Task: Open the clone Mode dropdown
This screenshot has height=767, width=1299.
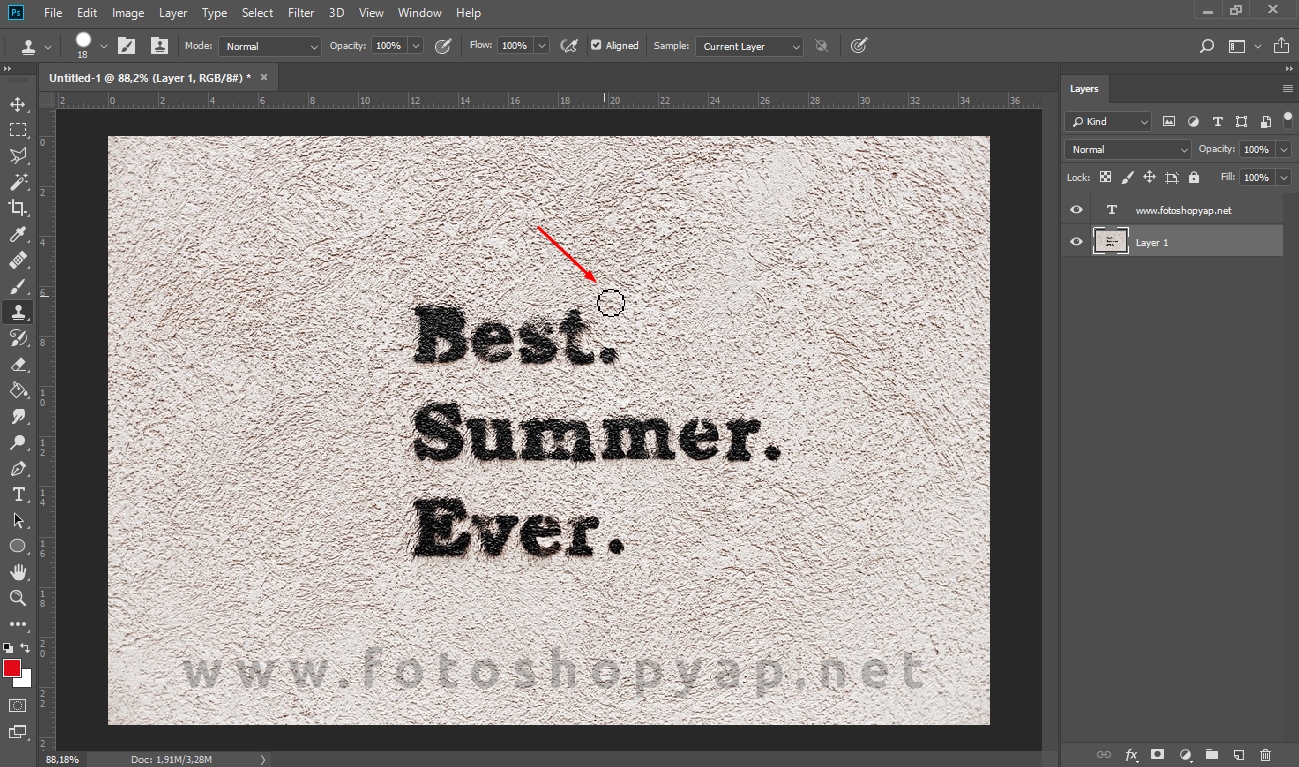Action: 270,46
